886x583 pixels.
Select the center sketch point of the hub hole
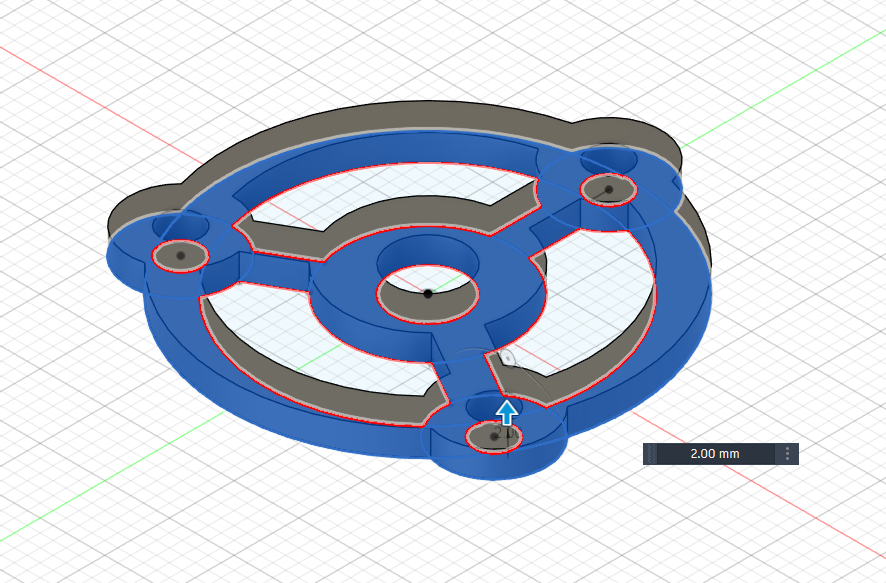click(x=428, y=294)
